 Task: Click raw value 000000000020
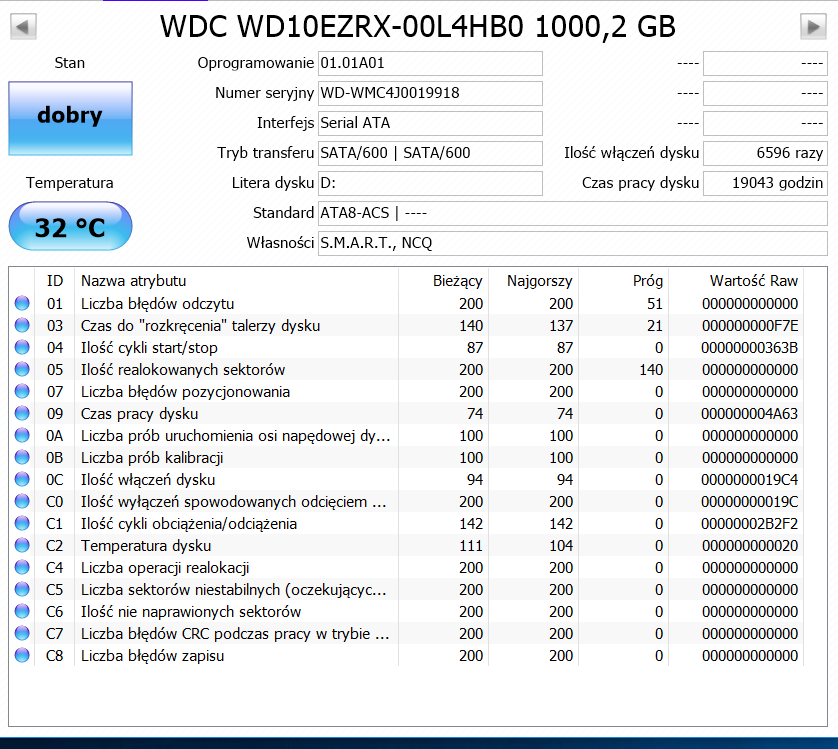pos(749,545)
